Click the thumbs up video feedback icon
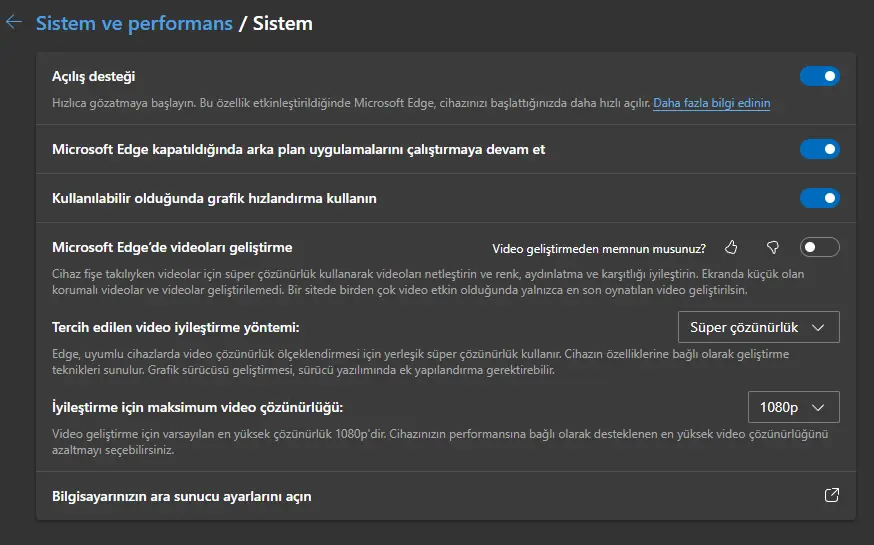This screenshot has height=545, width=874. tap(731, 247)
